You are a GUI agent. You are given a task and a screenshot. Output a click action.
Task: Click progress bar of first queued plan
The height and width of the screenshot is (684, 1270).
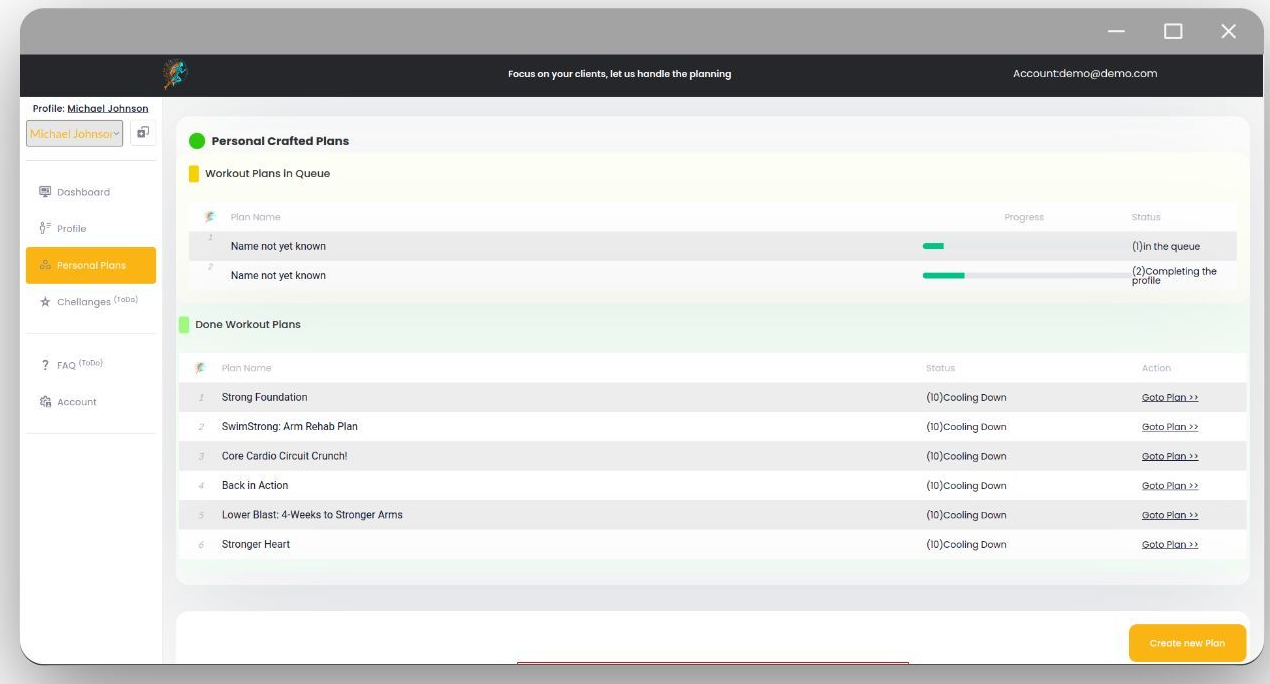[x=1025, y=246]
